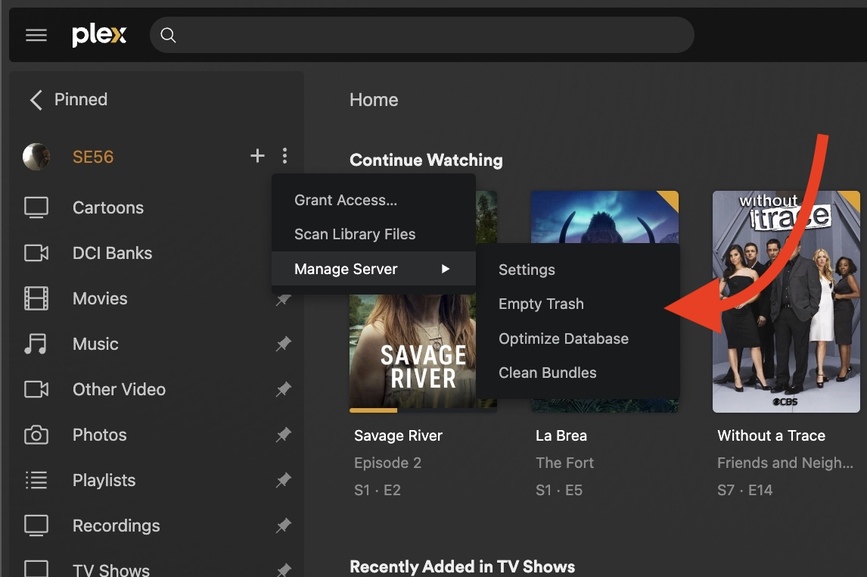
Task: Click the Music note icon
Action: click(35, 344)
